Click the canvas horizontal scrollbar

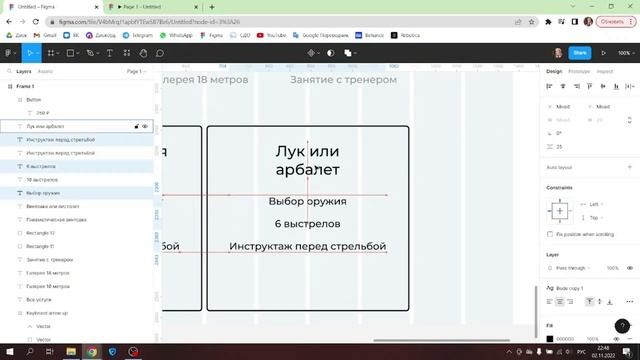(441, 340)
